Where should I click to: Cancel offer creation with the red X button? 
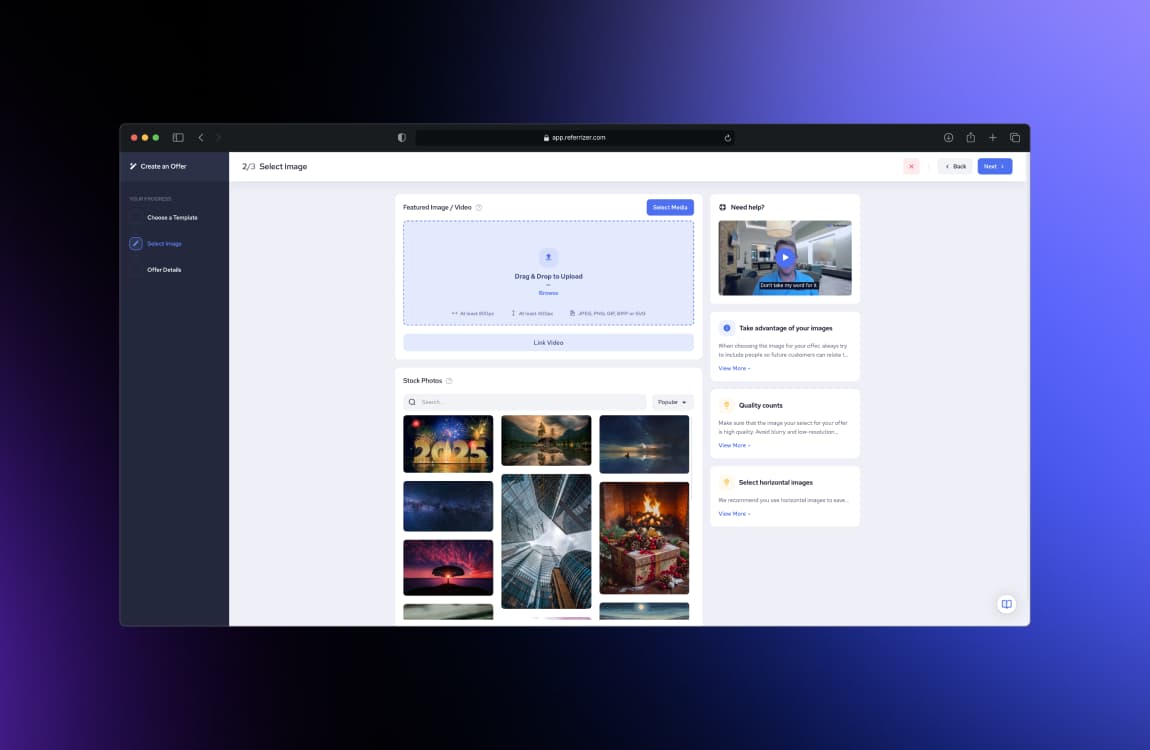911,166
